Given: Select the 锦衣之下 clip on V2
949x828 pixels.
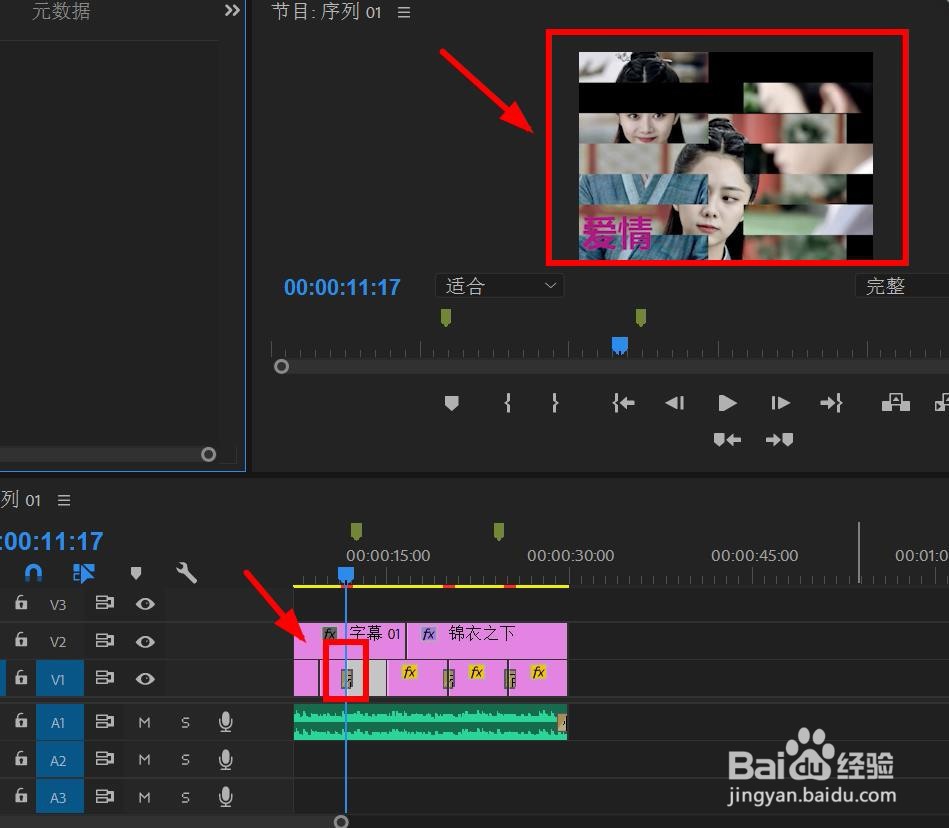Looking at the screenshot, I should click(x=487, y=640).
